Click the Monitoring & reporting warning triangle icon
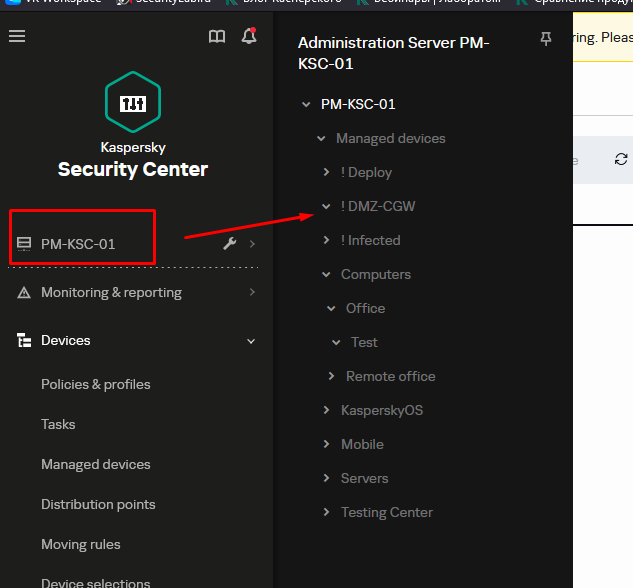 point(24,292)
